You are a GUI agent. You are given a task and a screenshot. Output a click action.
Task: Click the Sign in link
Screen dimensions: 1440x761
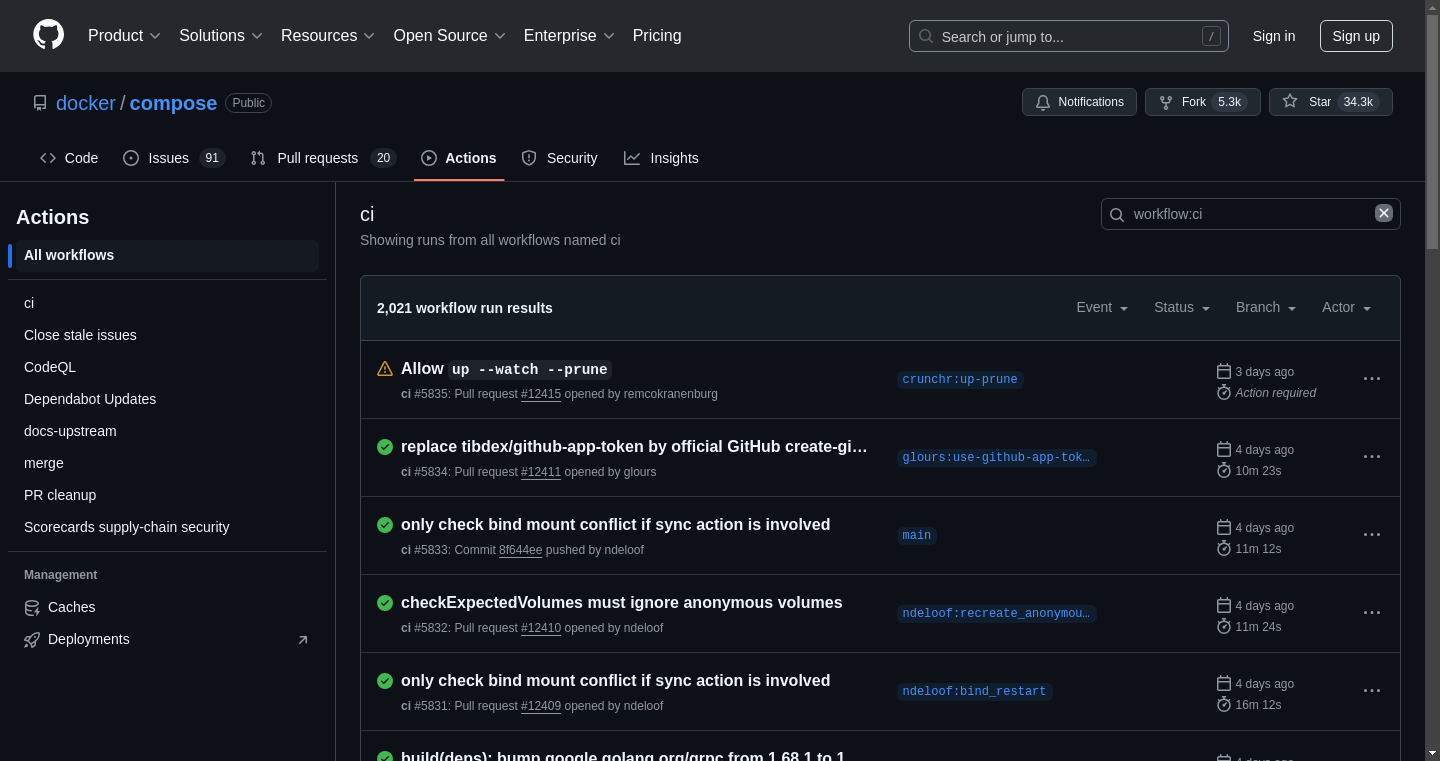pyautogui.click(x=1274, y=36)
